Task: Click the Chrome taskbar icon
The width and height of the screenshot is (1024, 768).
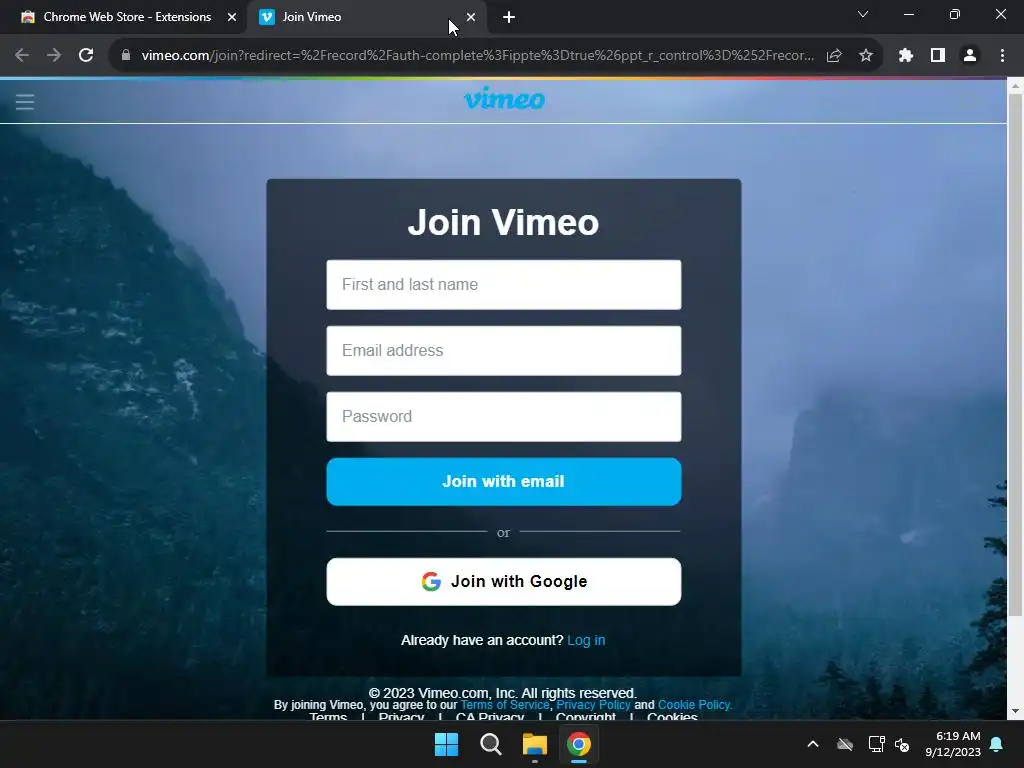Action: coord(579,744)
